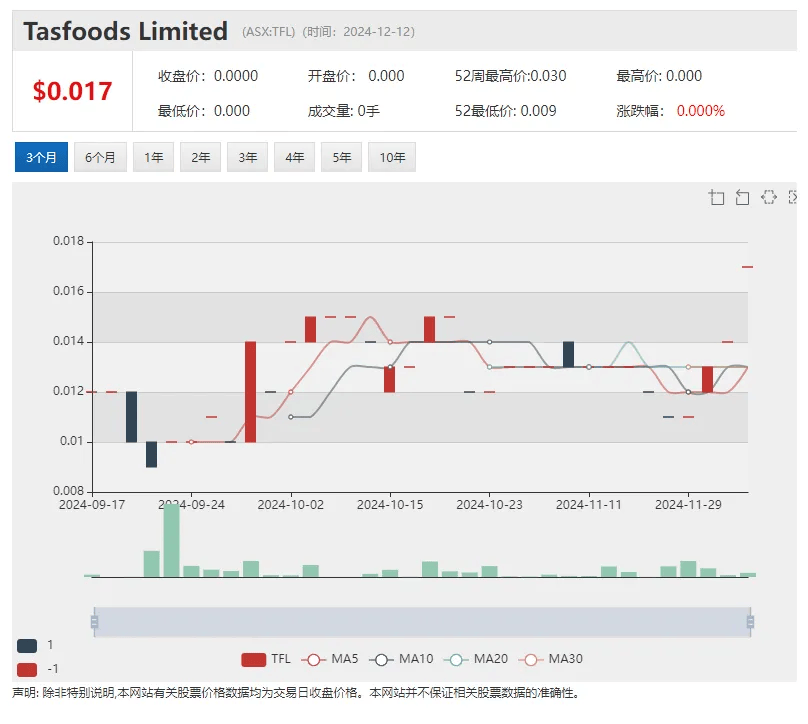Activate the area zoom tool icon

pyautogui.click(x=717, y=197)
